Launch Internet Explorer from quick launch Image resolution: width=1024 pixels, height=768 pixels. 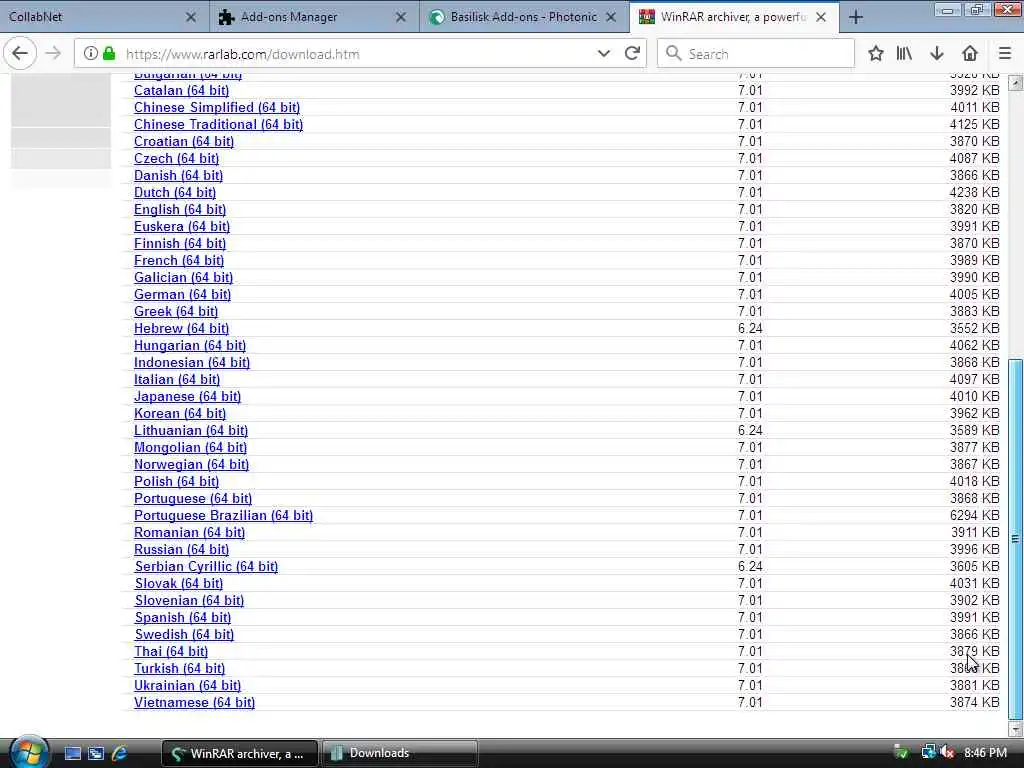(x=120, y=753)
